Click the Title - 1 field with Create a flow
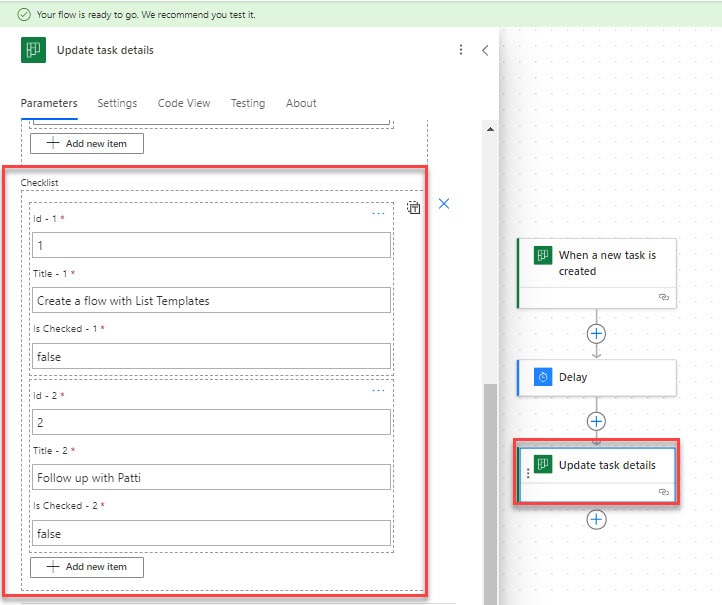 point(211,300)
